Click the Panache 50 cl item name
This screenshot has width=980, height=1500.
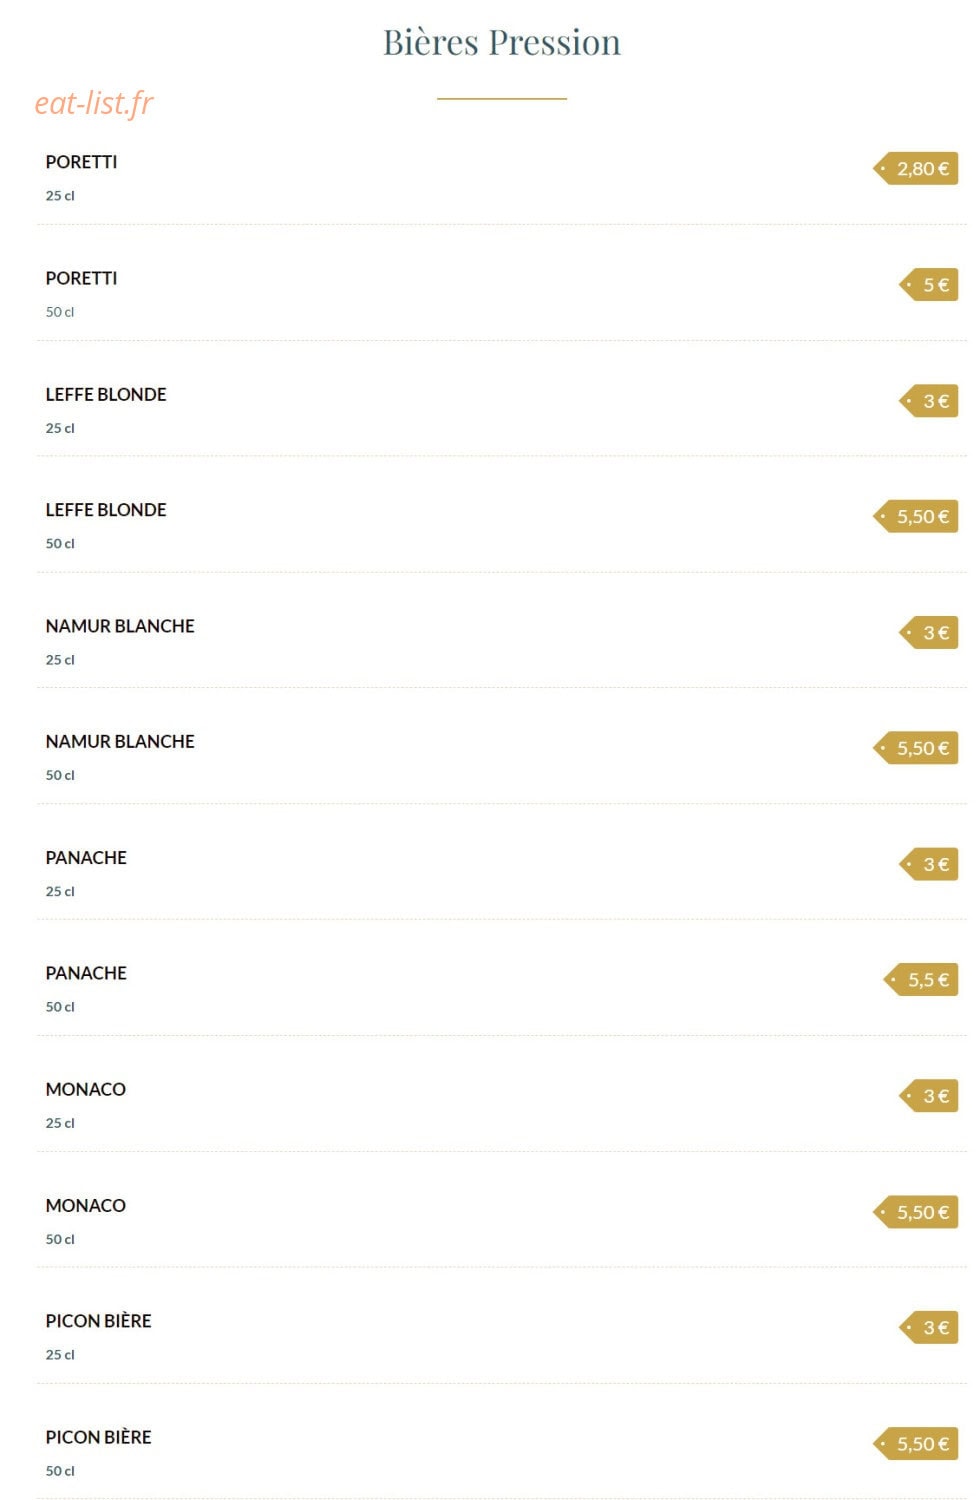(86, 973)
